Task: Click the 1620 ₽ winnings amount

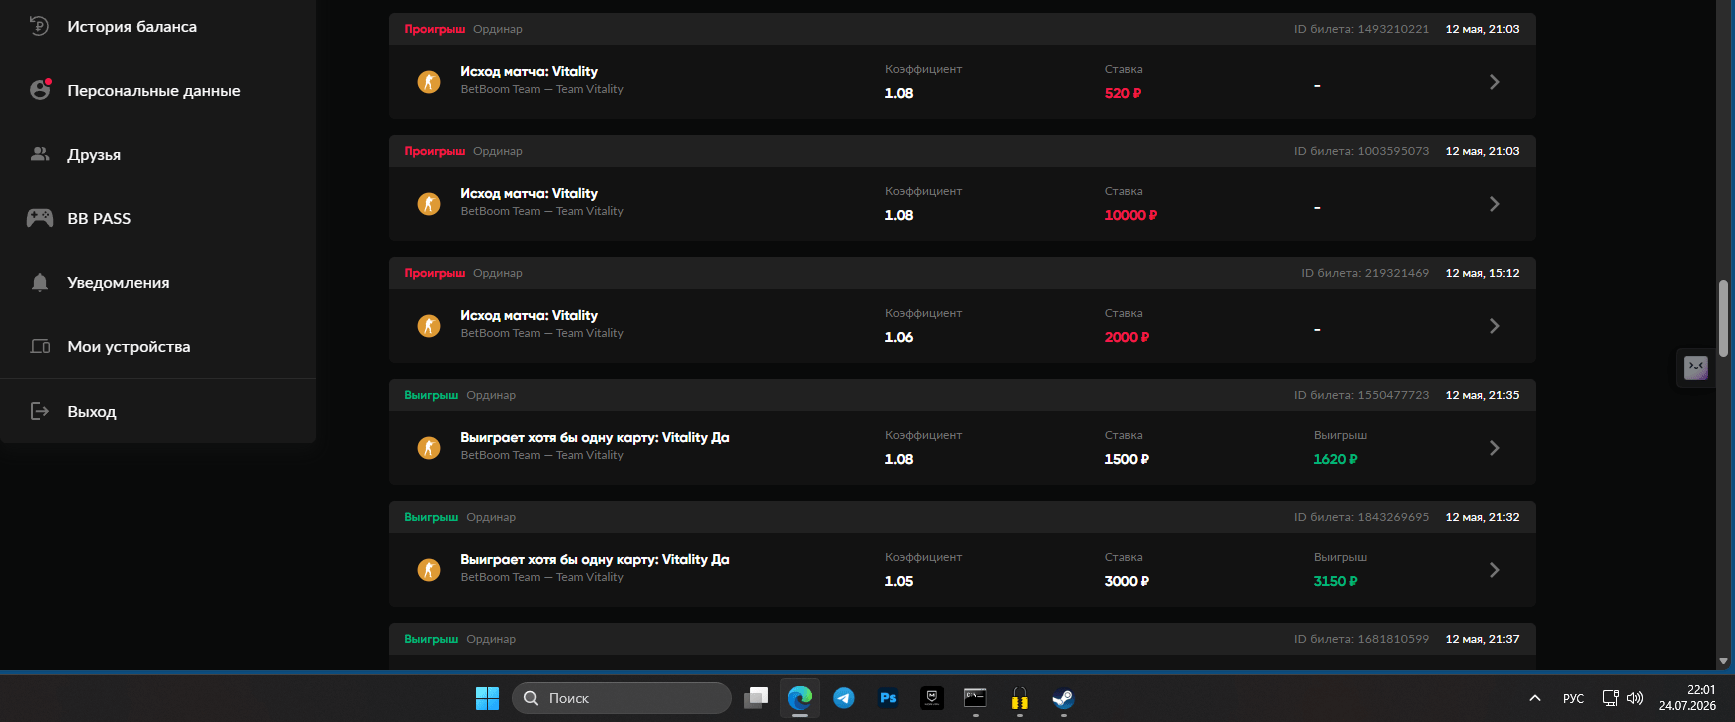Action: coord(1335,459)
